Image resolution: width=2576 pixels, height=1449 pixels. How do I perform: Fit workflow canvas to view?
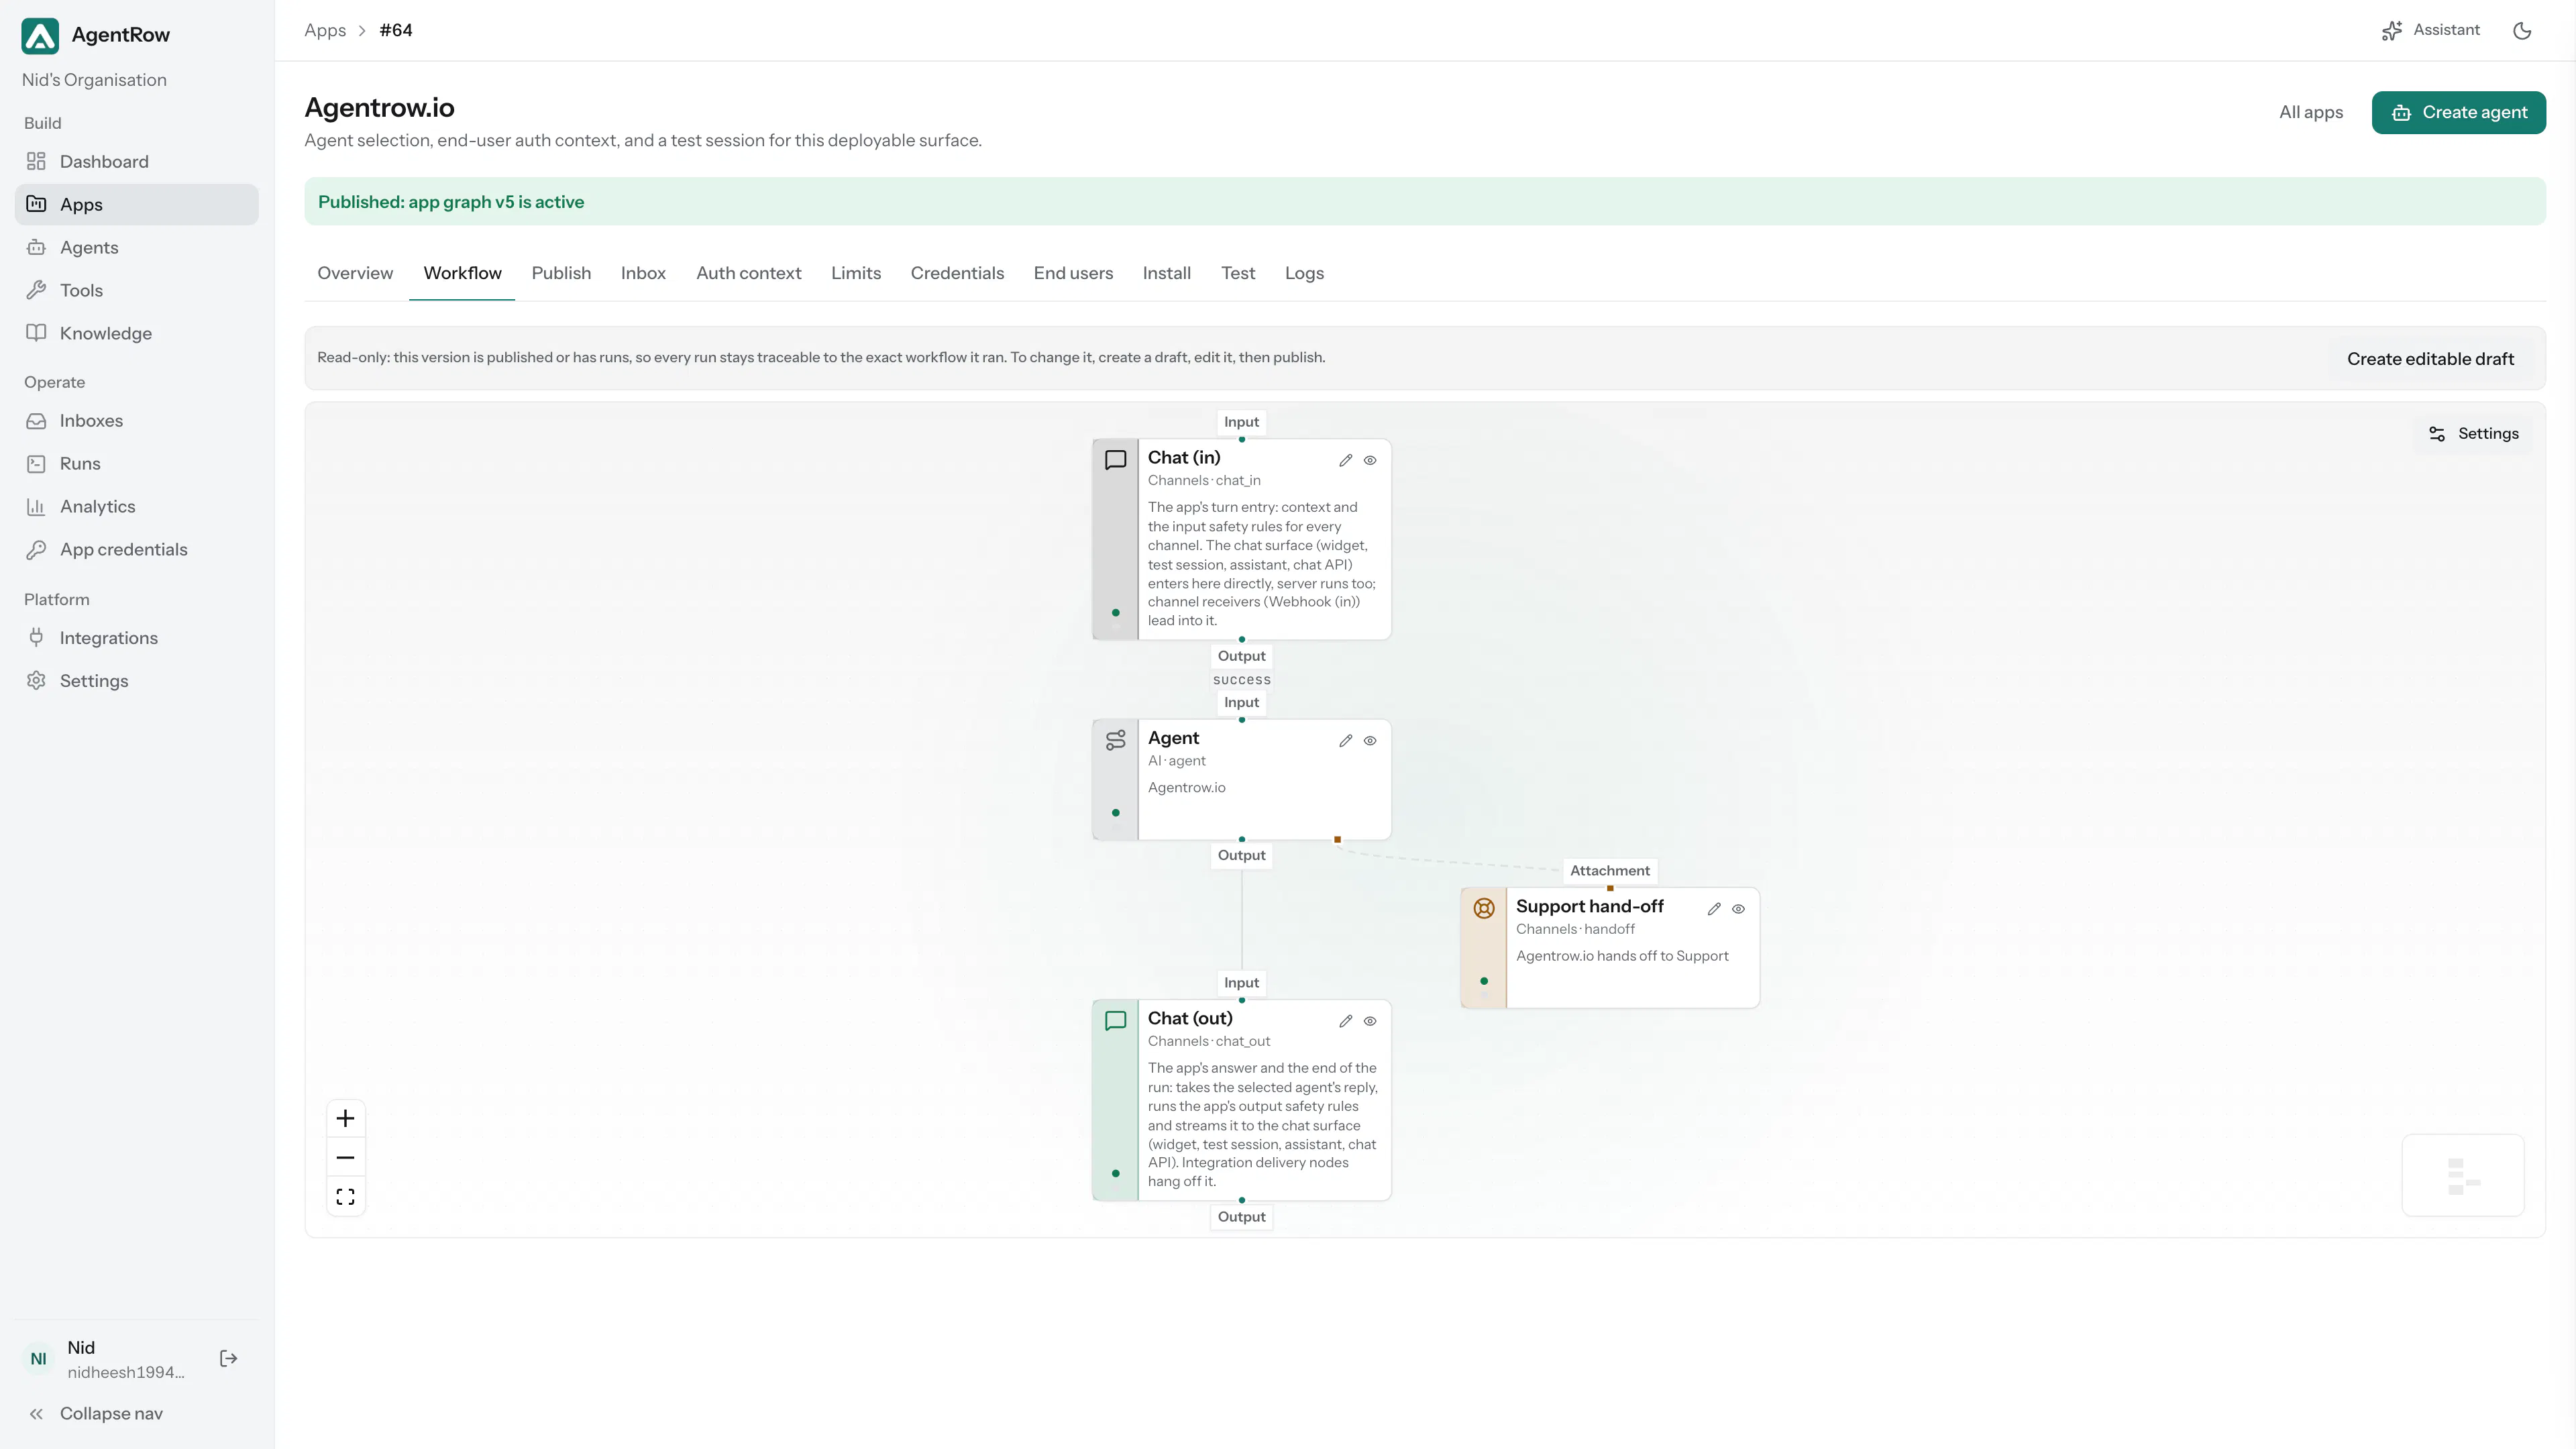point(346,1197)
